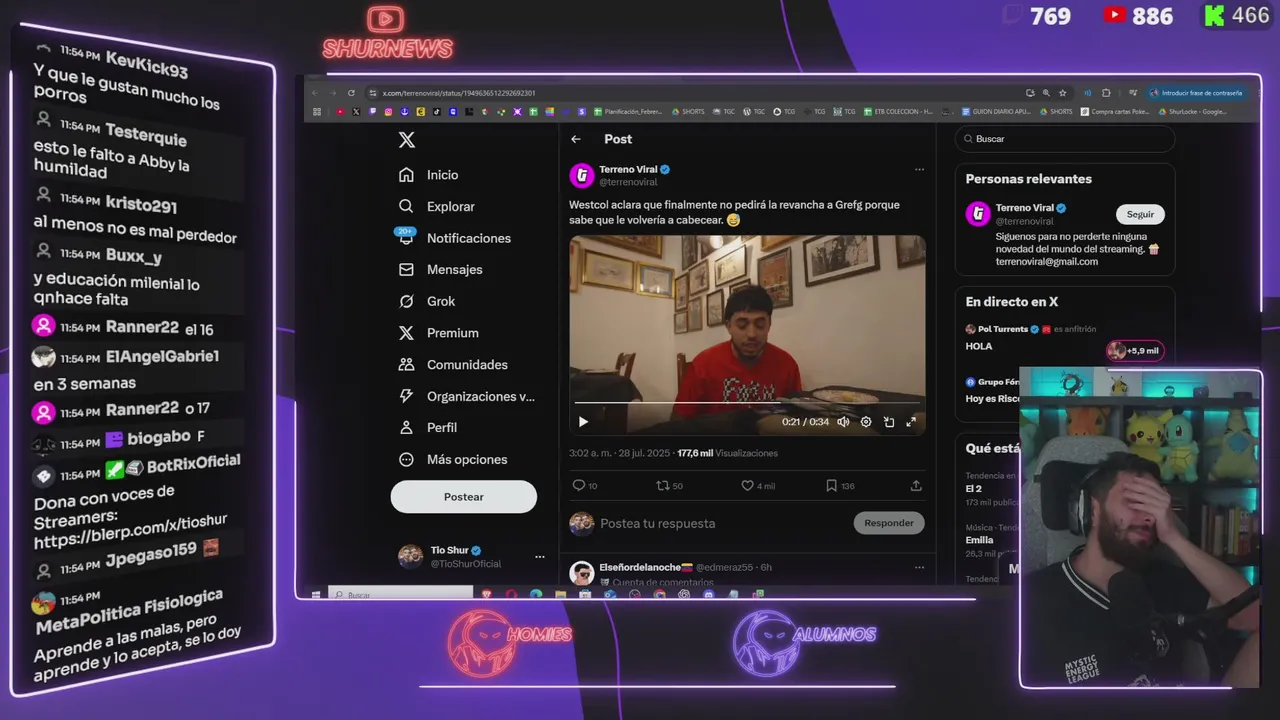The image size is (1280, 720).
Task: Enable video picture-in-picture icon
Action: [889, 422]
